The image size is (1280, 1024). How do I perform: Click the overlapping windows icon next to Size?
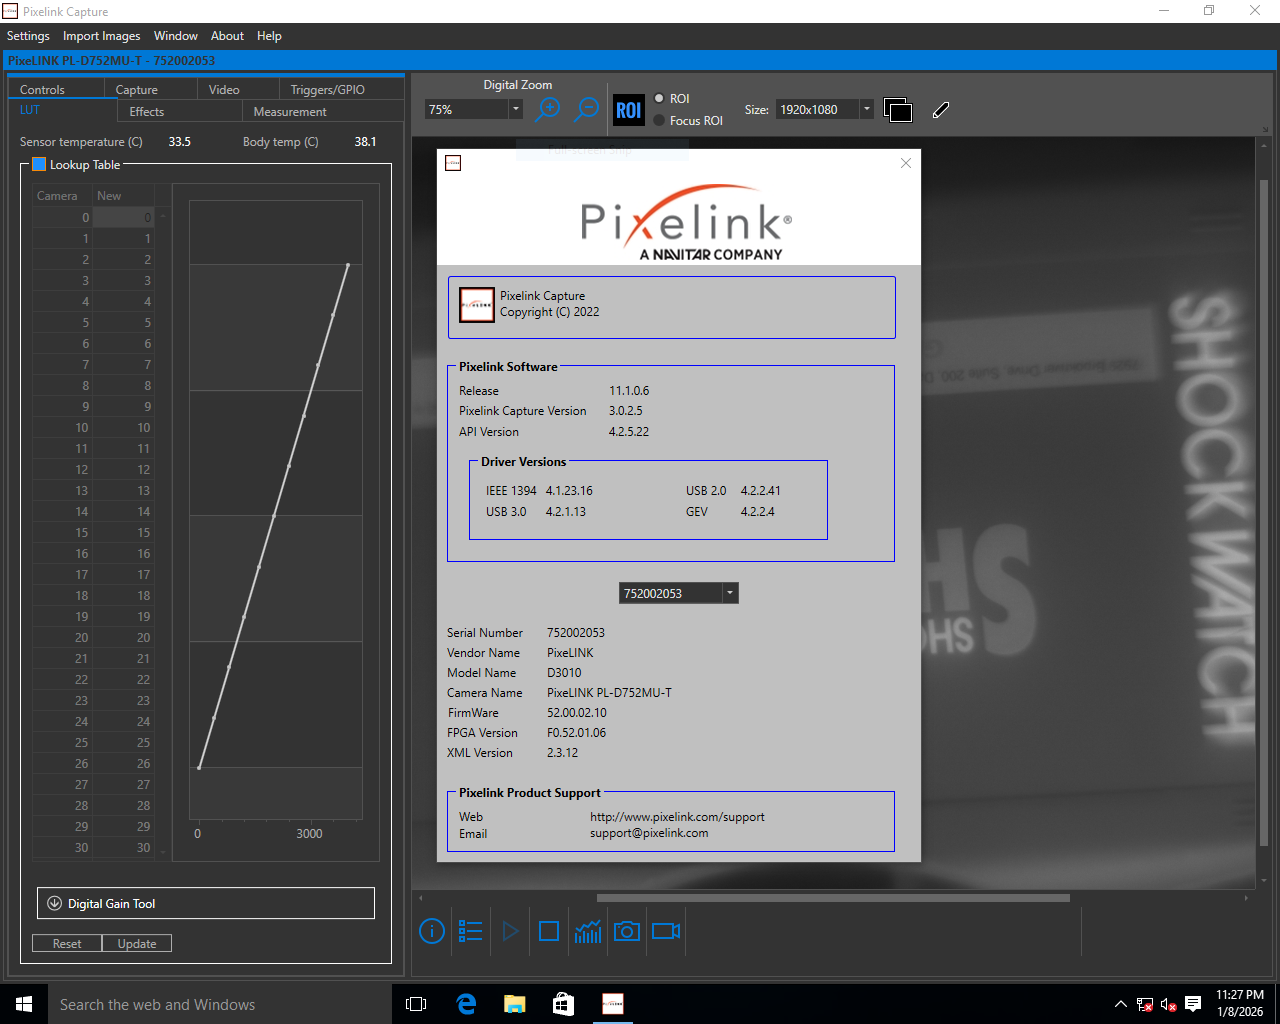(898, 110)
